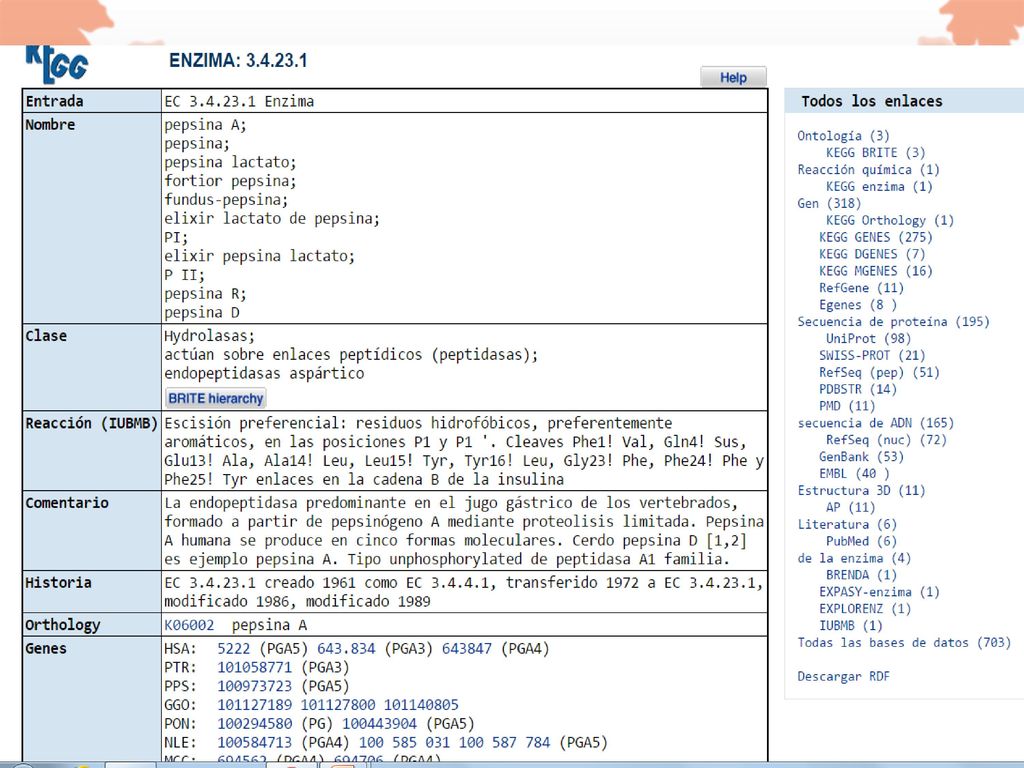
Task: Open the PubMed (6) link
Action: coord(861,541)
